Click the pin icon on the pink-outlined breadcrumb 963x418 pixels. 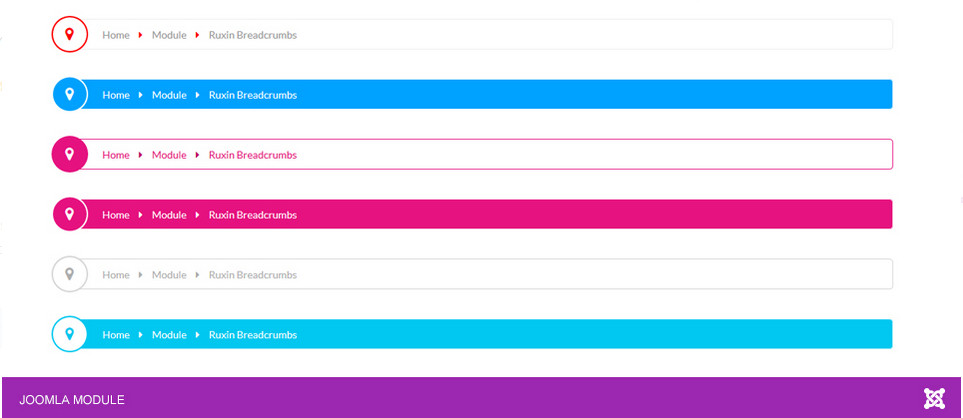click(69, 154)
